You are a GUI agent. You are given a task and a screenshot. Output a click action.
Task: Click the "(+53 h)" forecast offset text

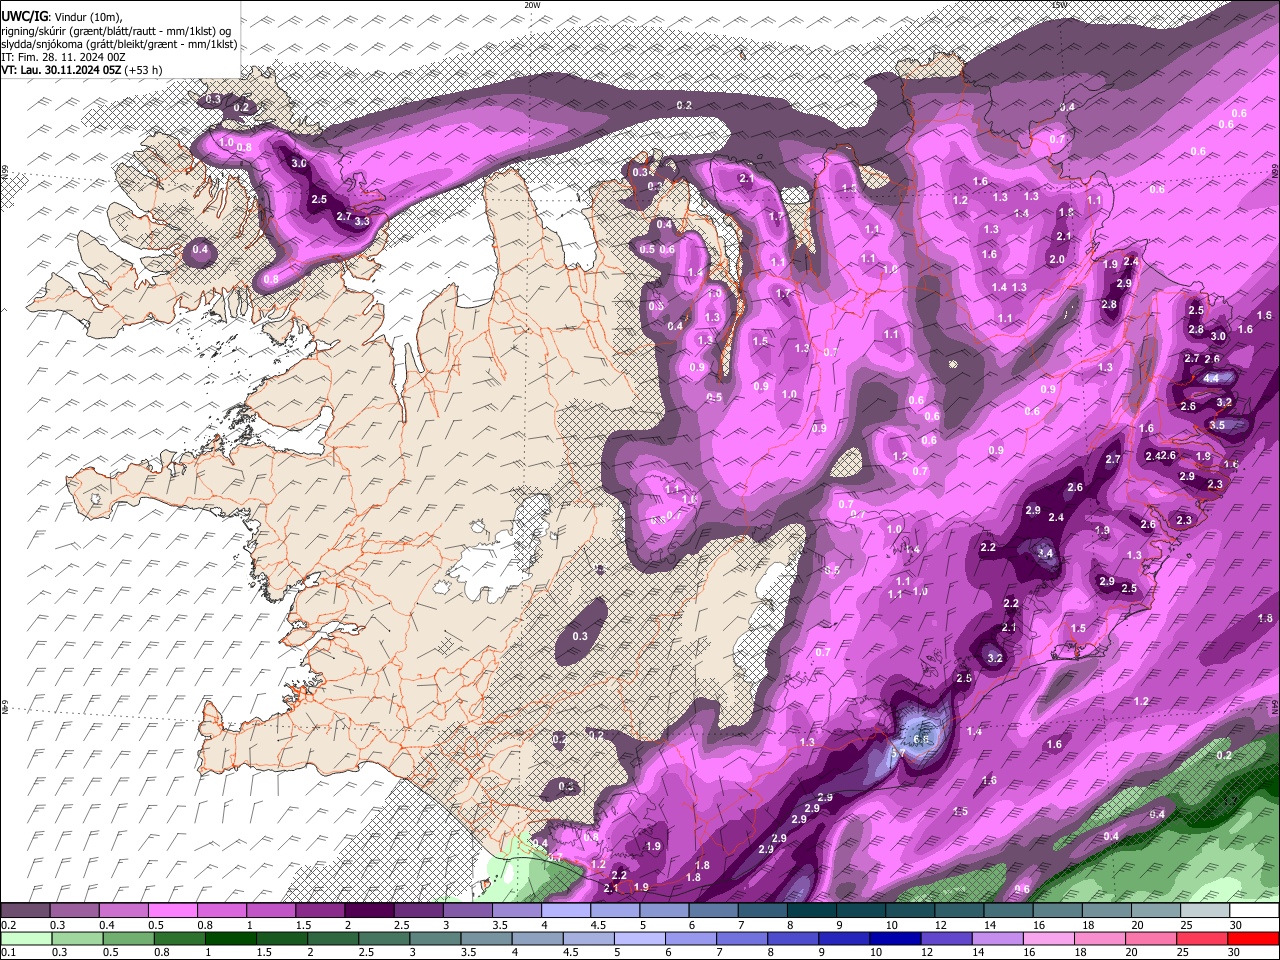click(144, 70)
